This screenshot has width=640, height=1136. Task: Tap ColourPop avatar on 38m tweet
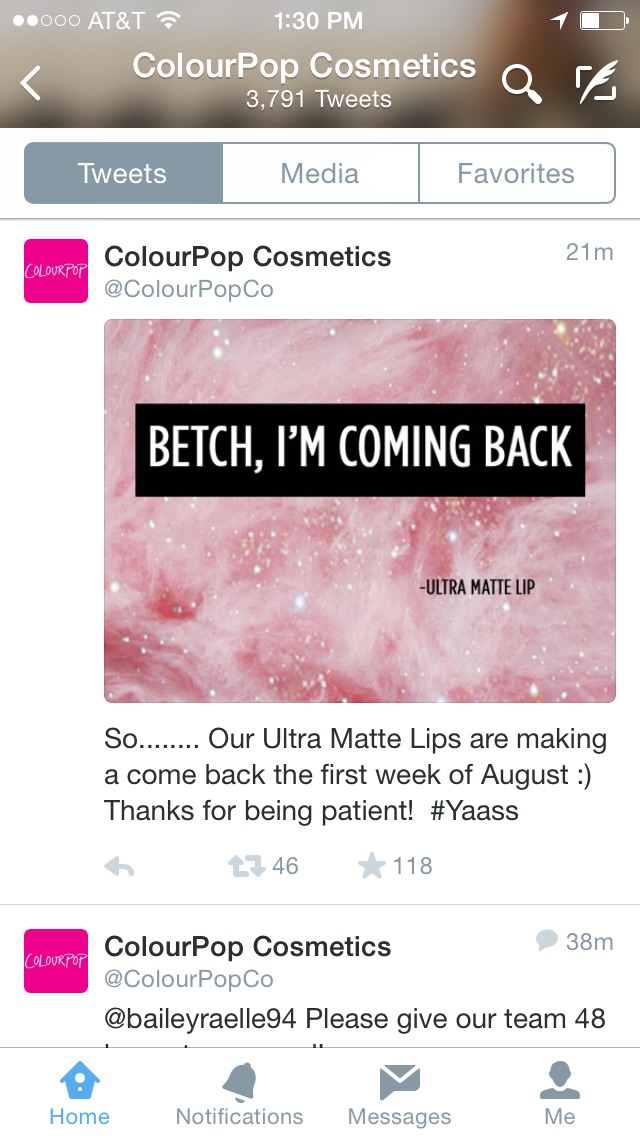[x=56, y=961]
